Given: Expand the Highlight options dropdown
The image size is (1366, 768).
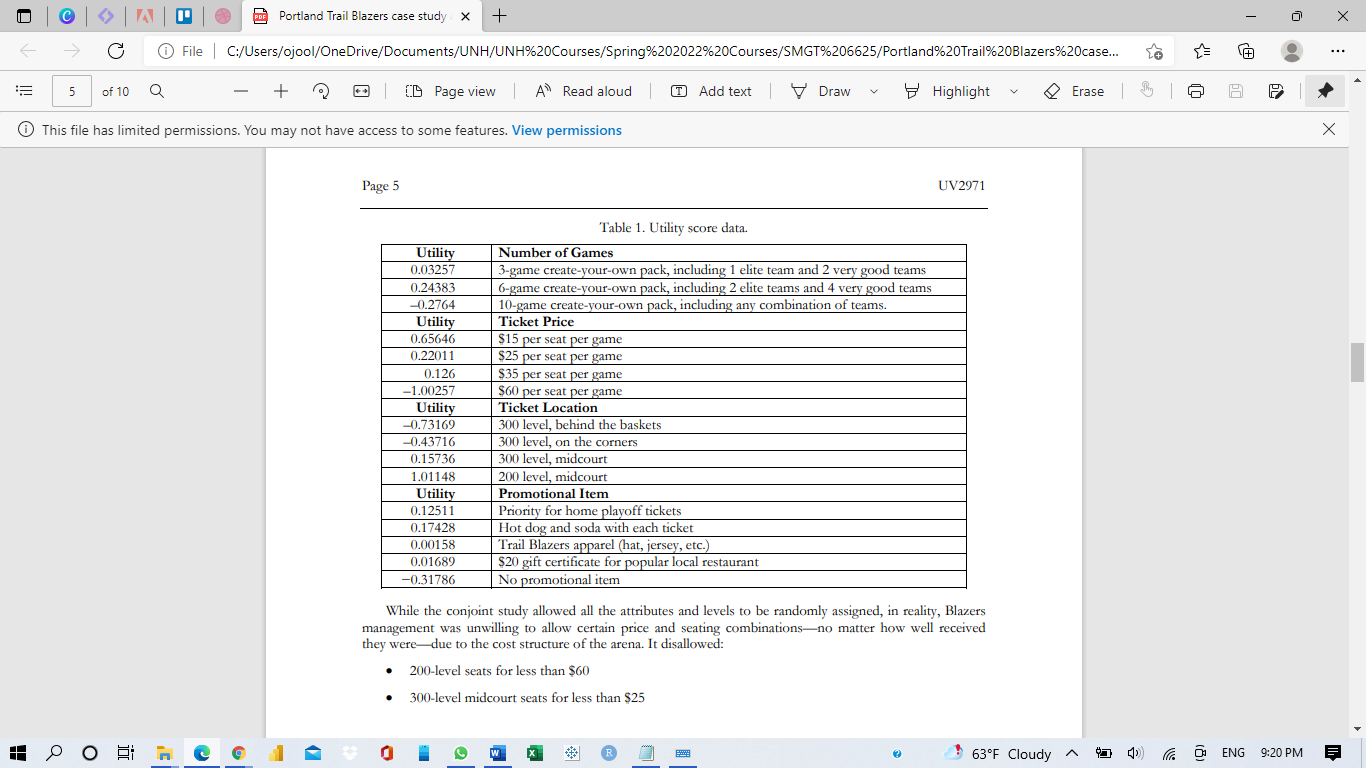Looking at the screenshot, I should coord(1013,91).
